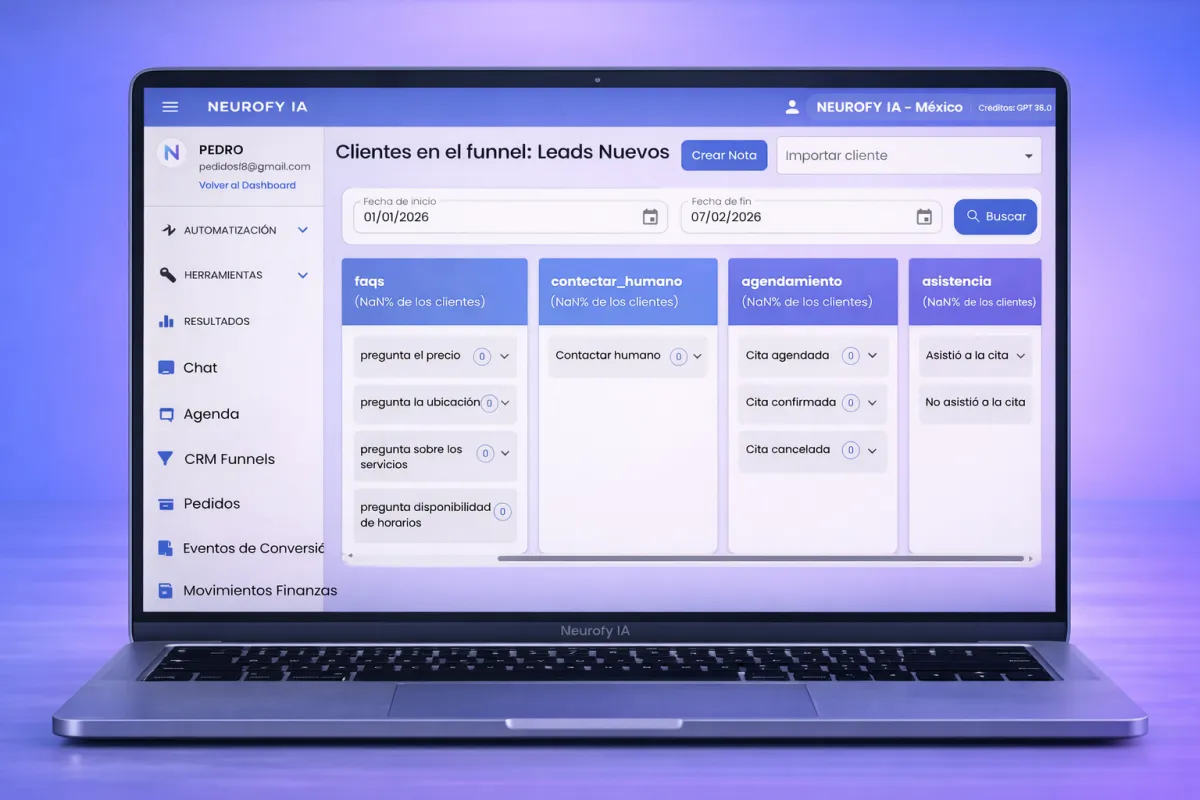Click the count badge for Contactar humano
The image size is (1200, 800).
pos(679,356)
